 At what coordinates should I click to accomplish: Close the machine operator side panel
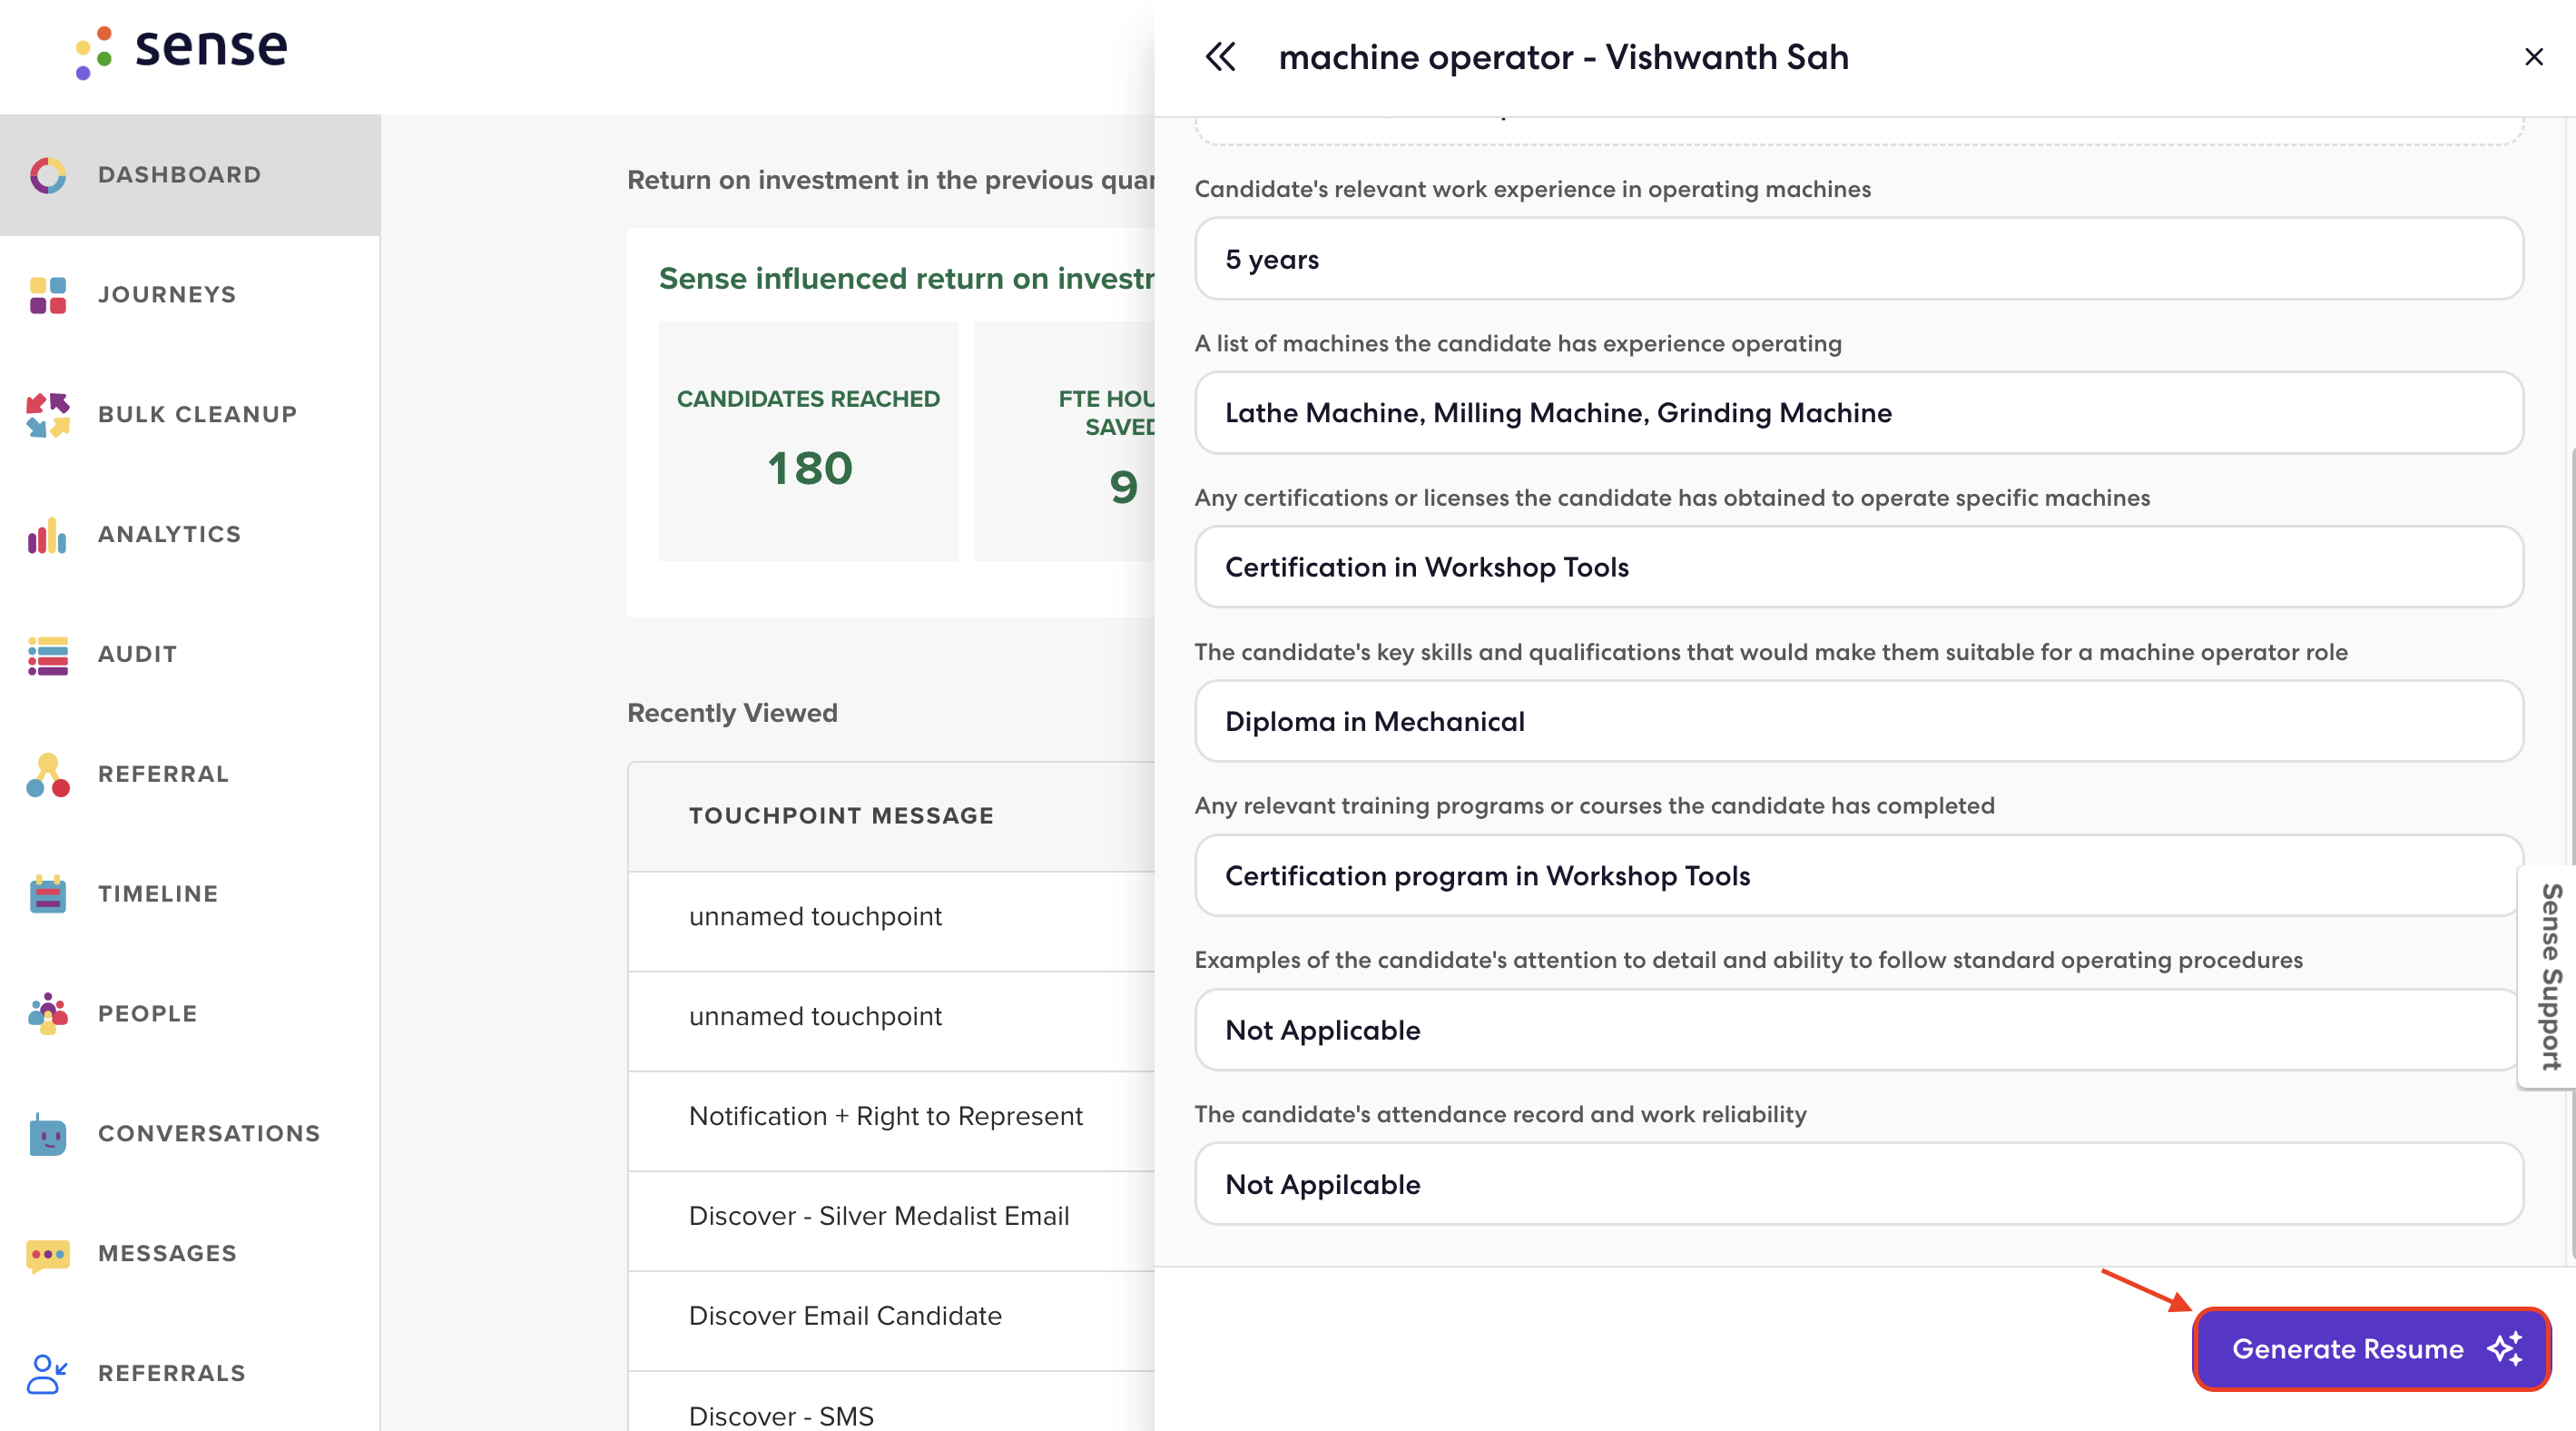(2533, 57)
